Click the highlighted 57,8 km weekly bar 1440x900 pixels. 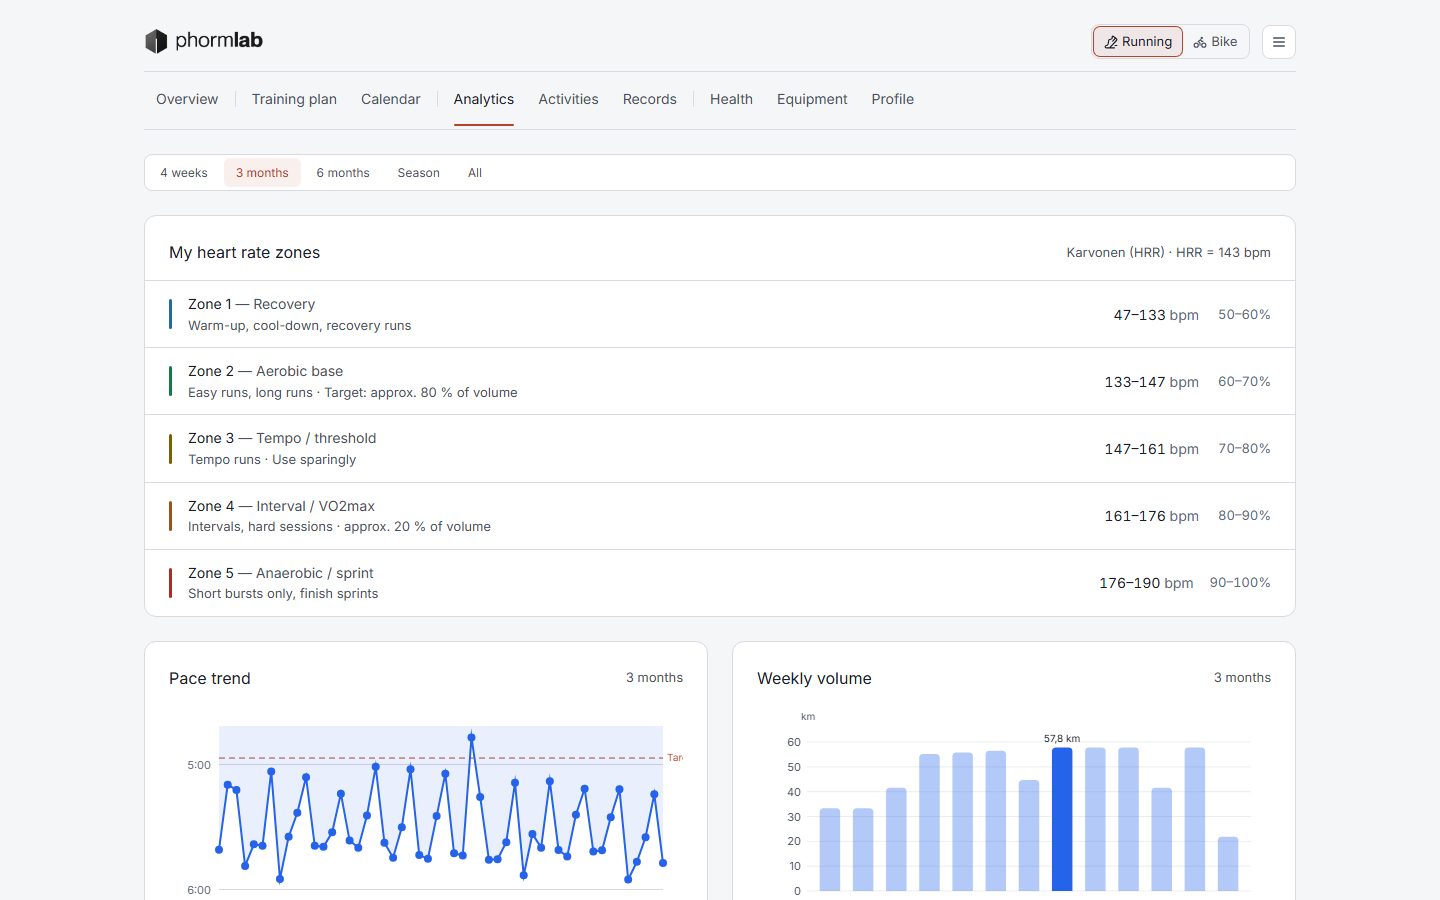[x=1062, y=819]
